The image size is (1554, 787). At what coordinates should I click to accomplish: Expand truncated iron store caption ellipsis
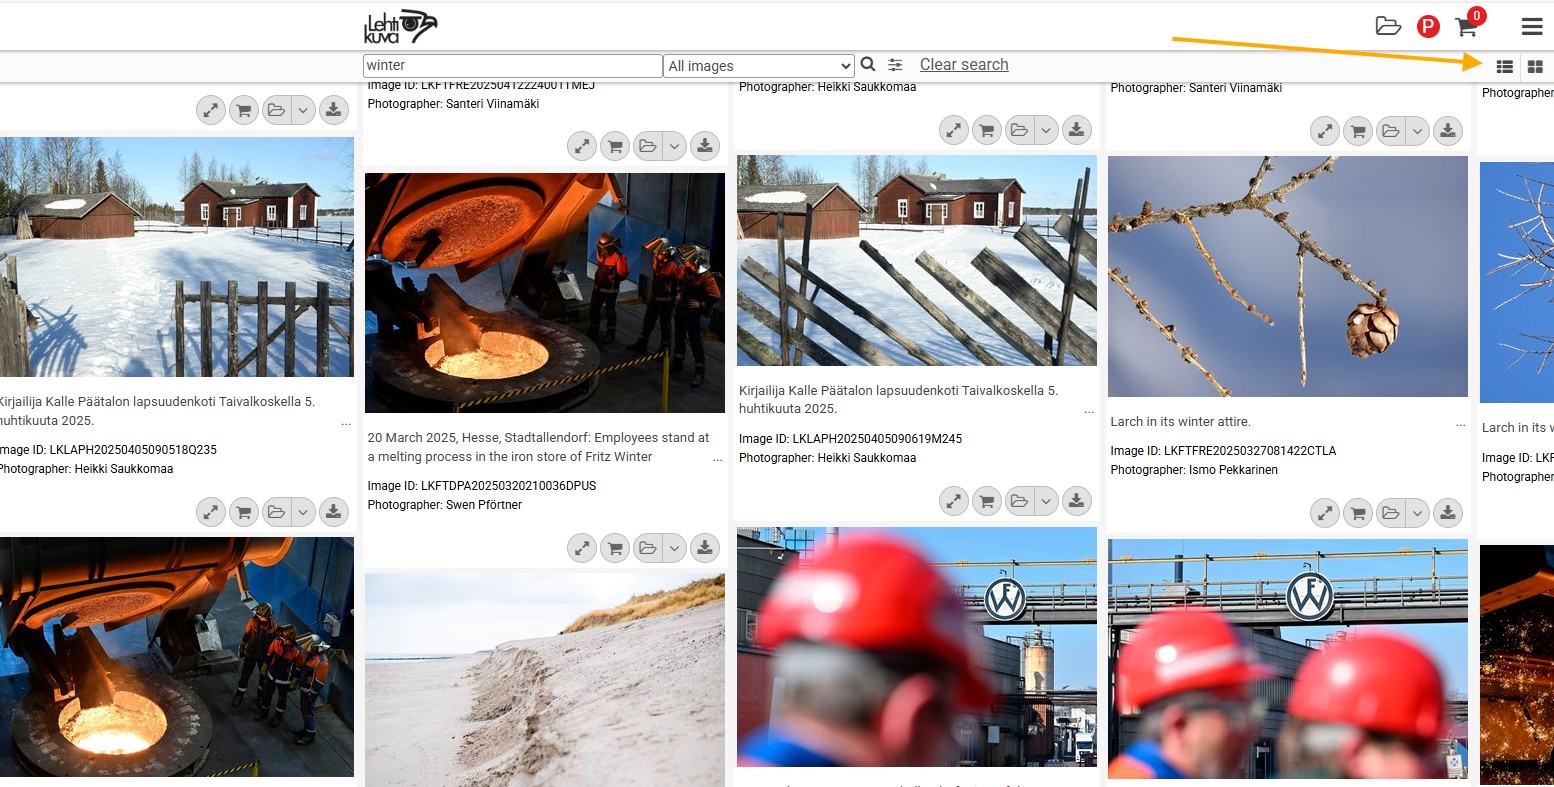pyautogui.click(x=717, y=459)
